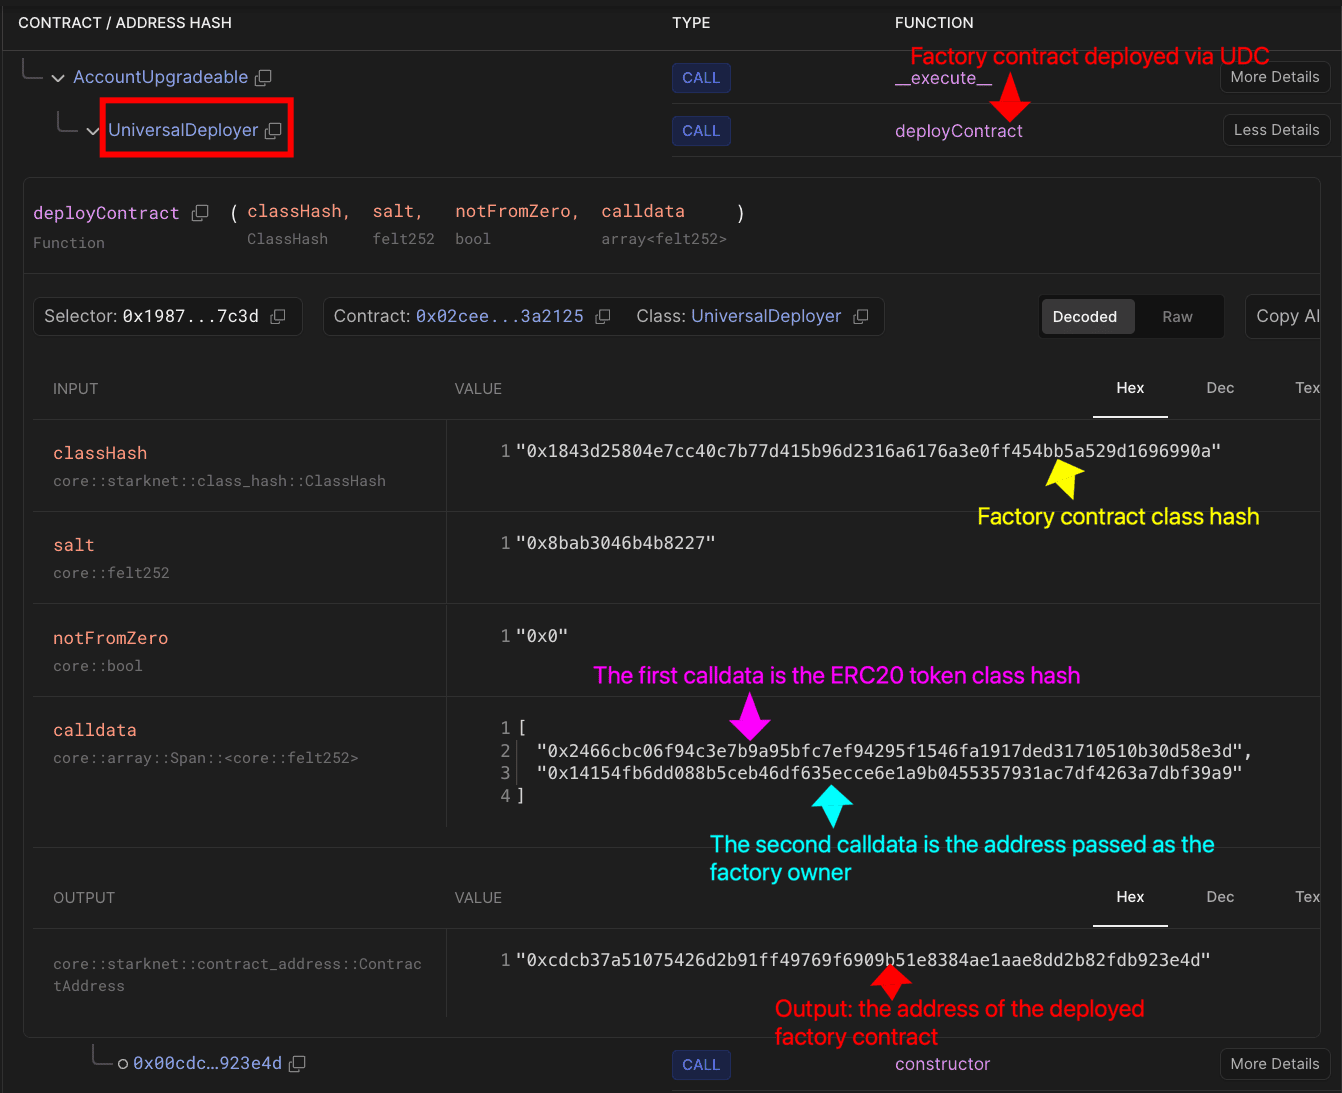Click the Selector 0x1987...7c3d text
Screen dimensions: 1342x1093
pos(151,316)
